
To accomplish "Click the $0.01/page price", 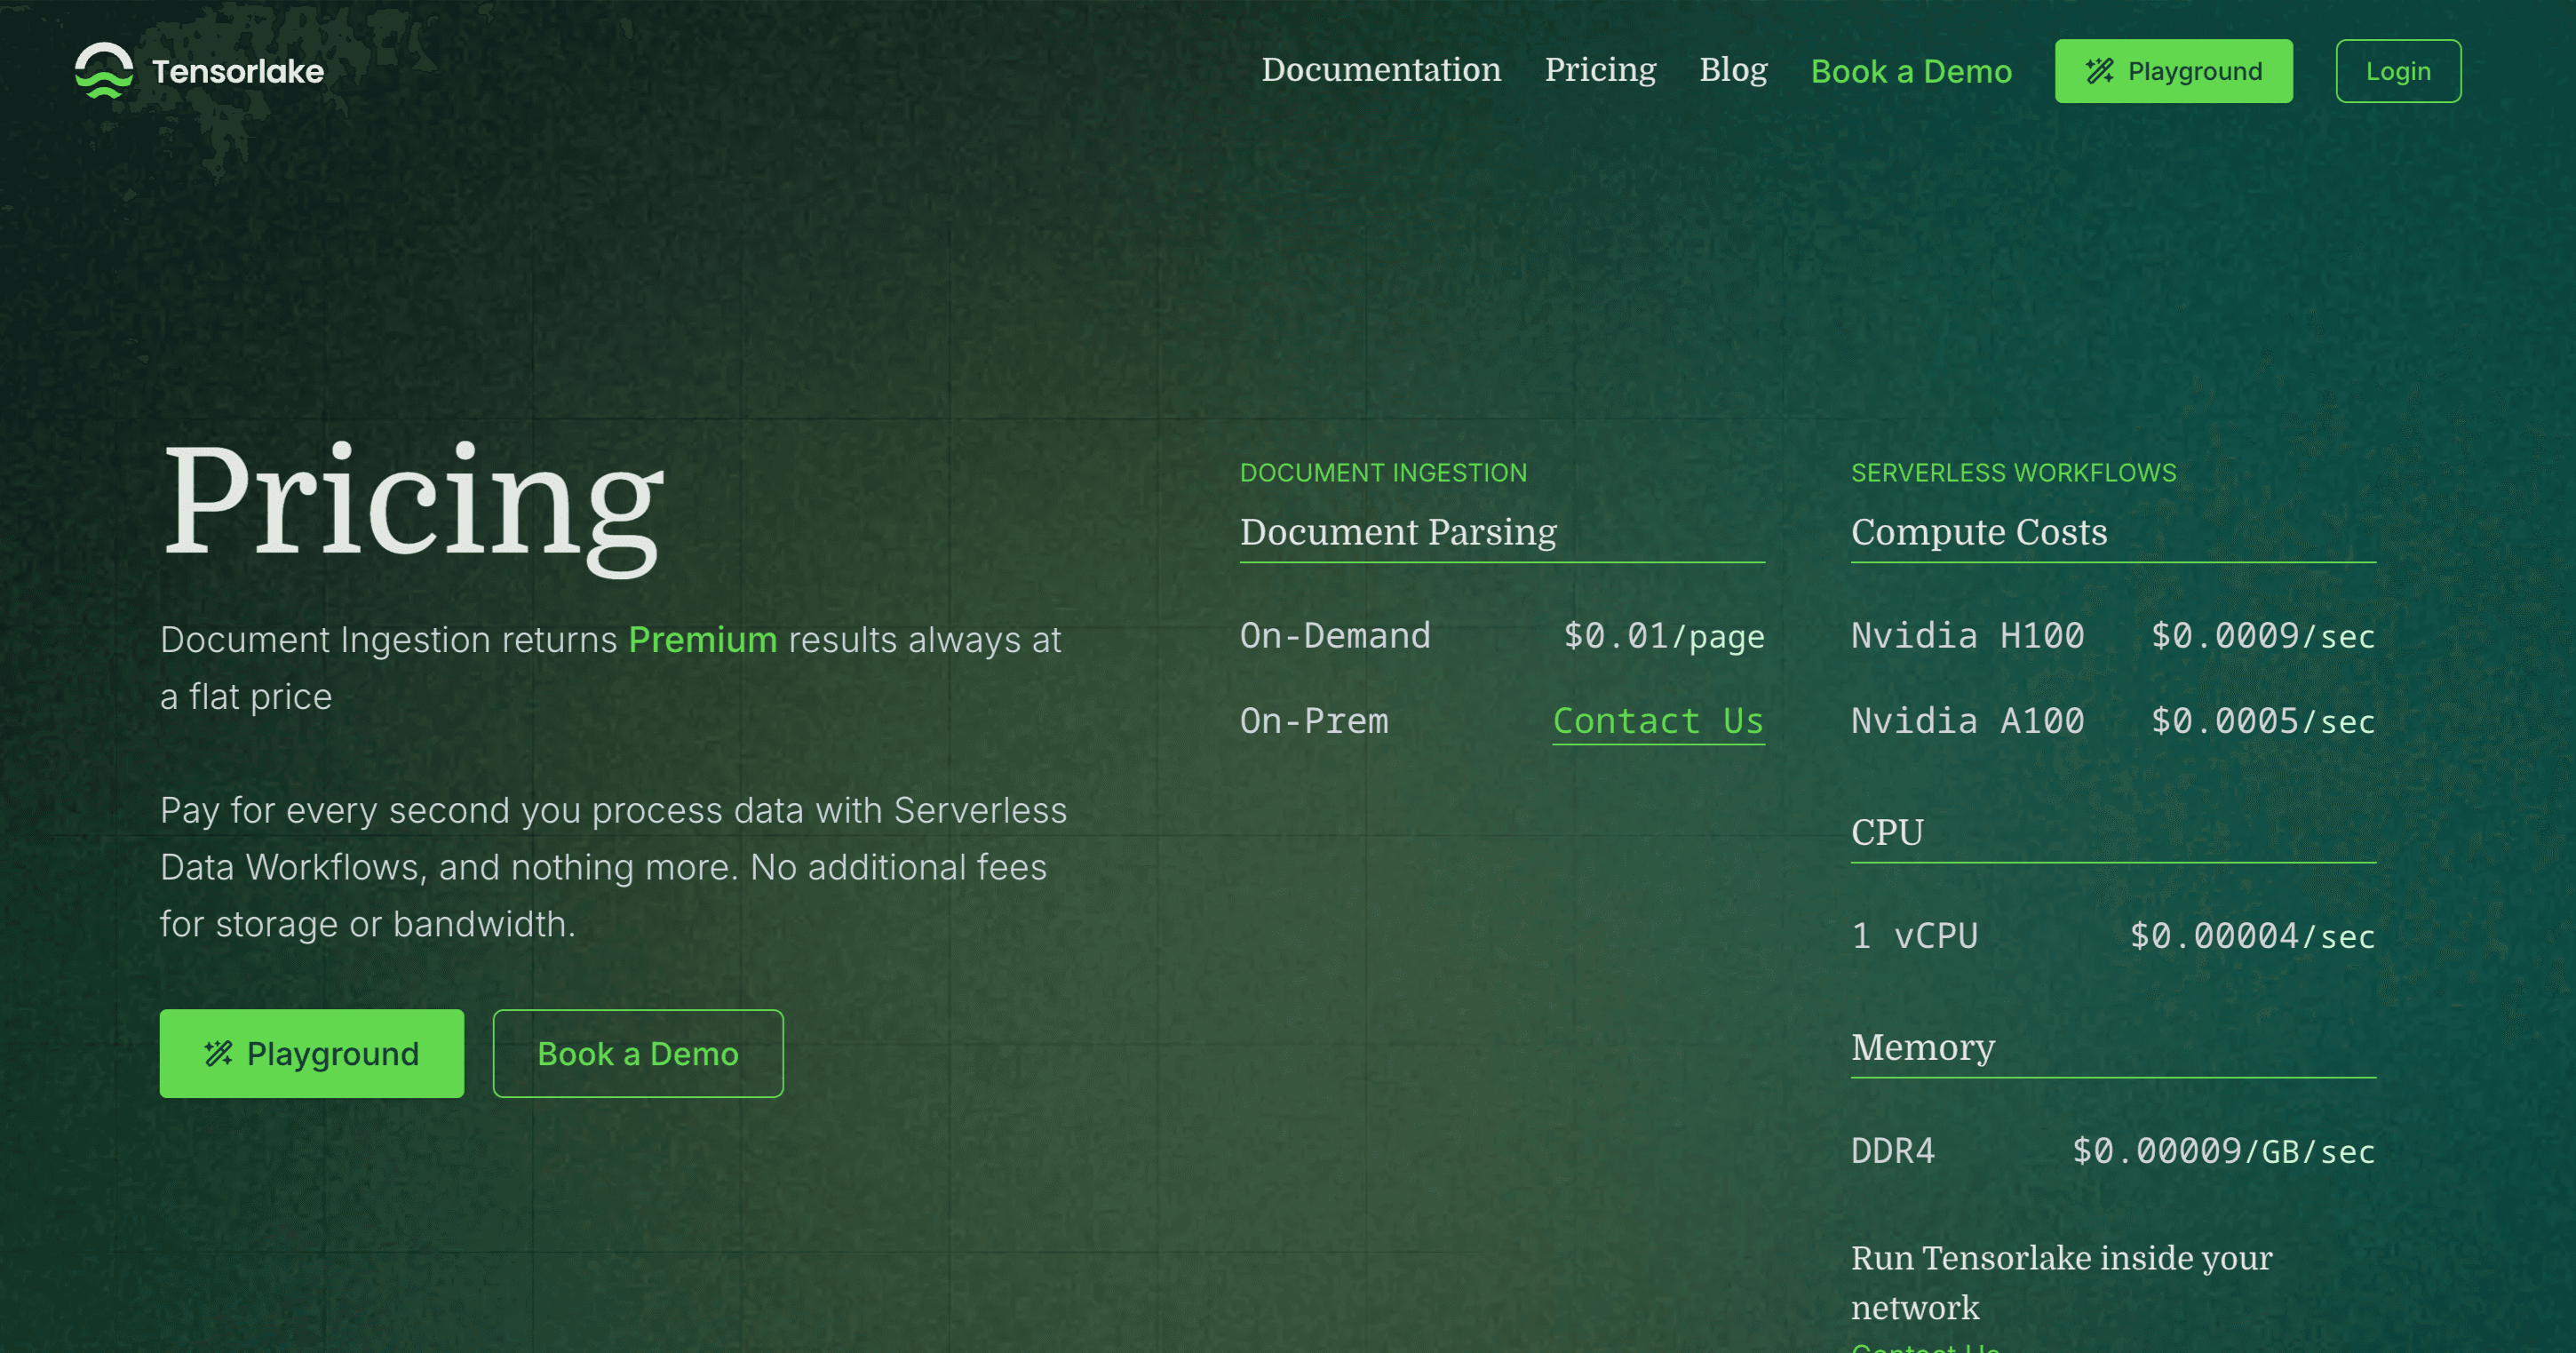I will [x=1664, y=636].
